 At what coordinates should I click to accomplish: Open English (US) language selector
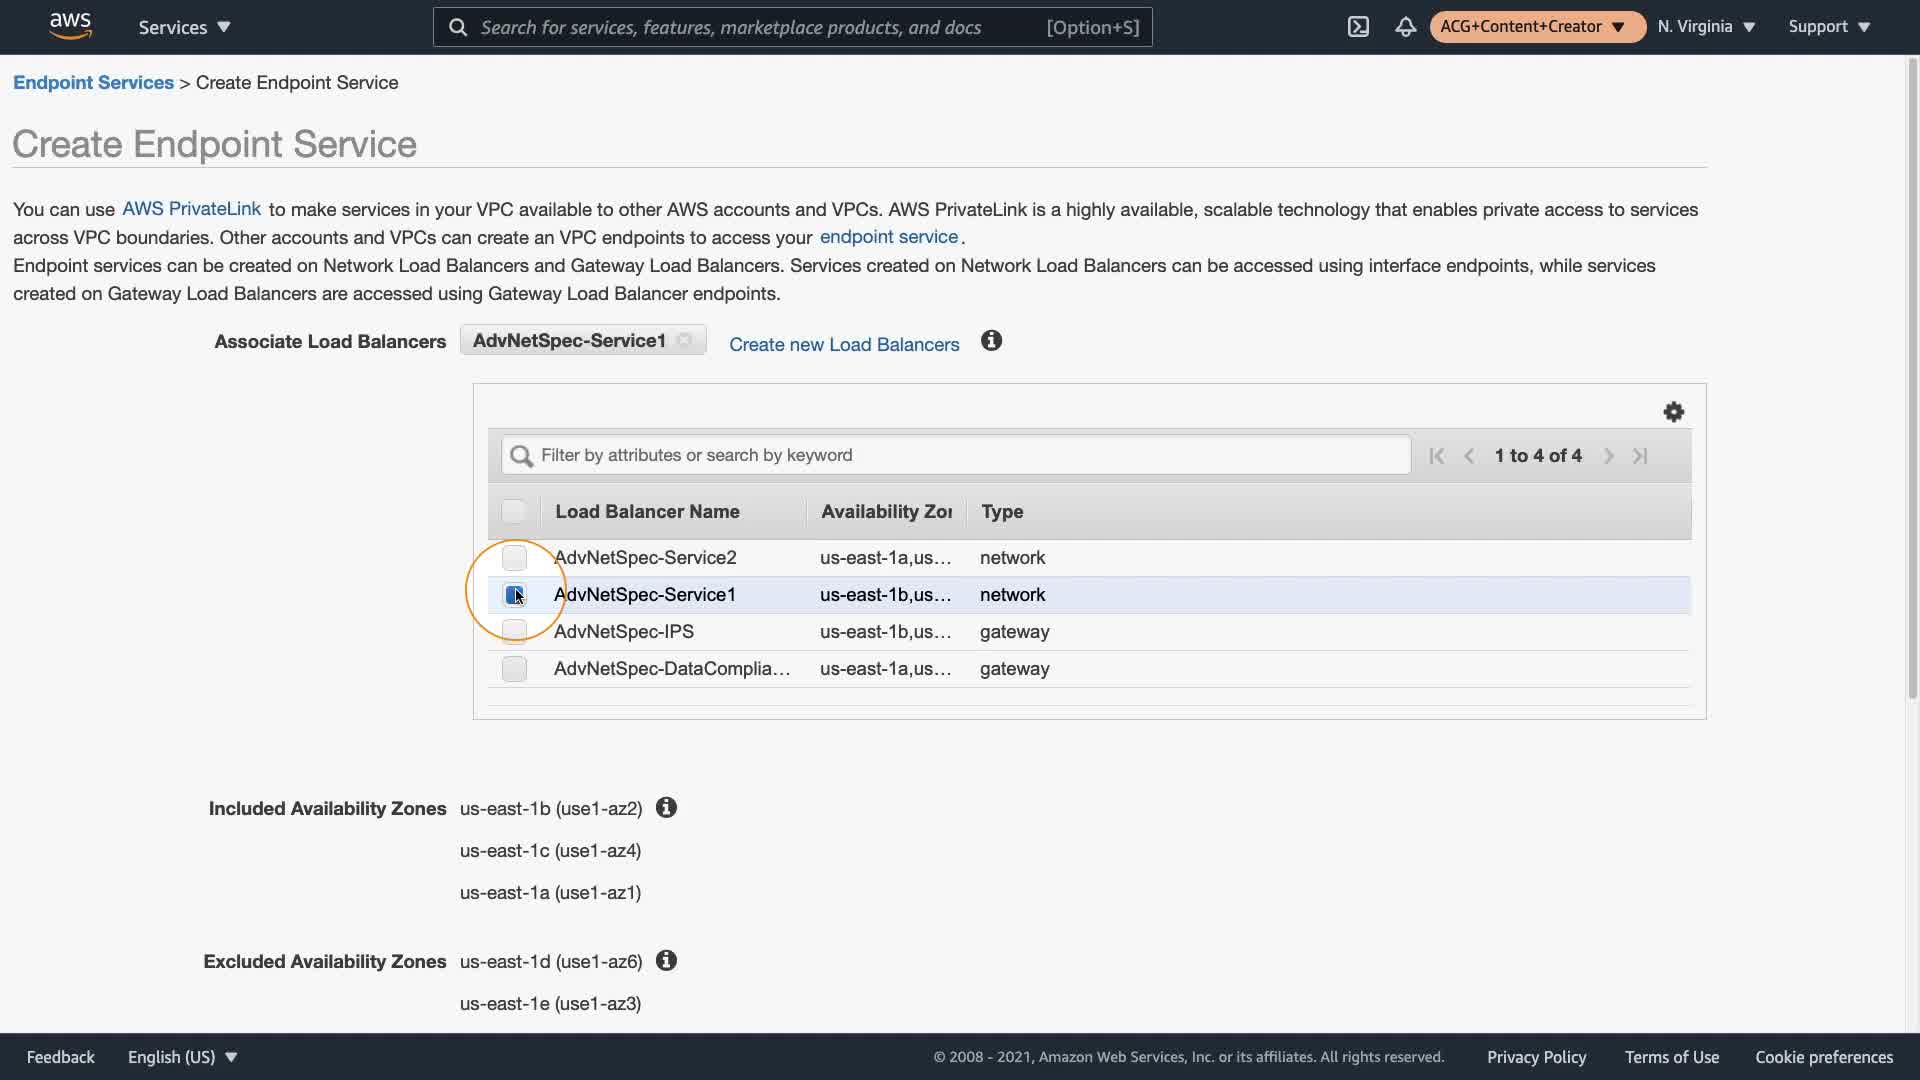tap(182, 1057)
